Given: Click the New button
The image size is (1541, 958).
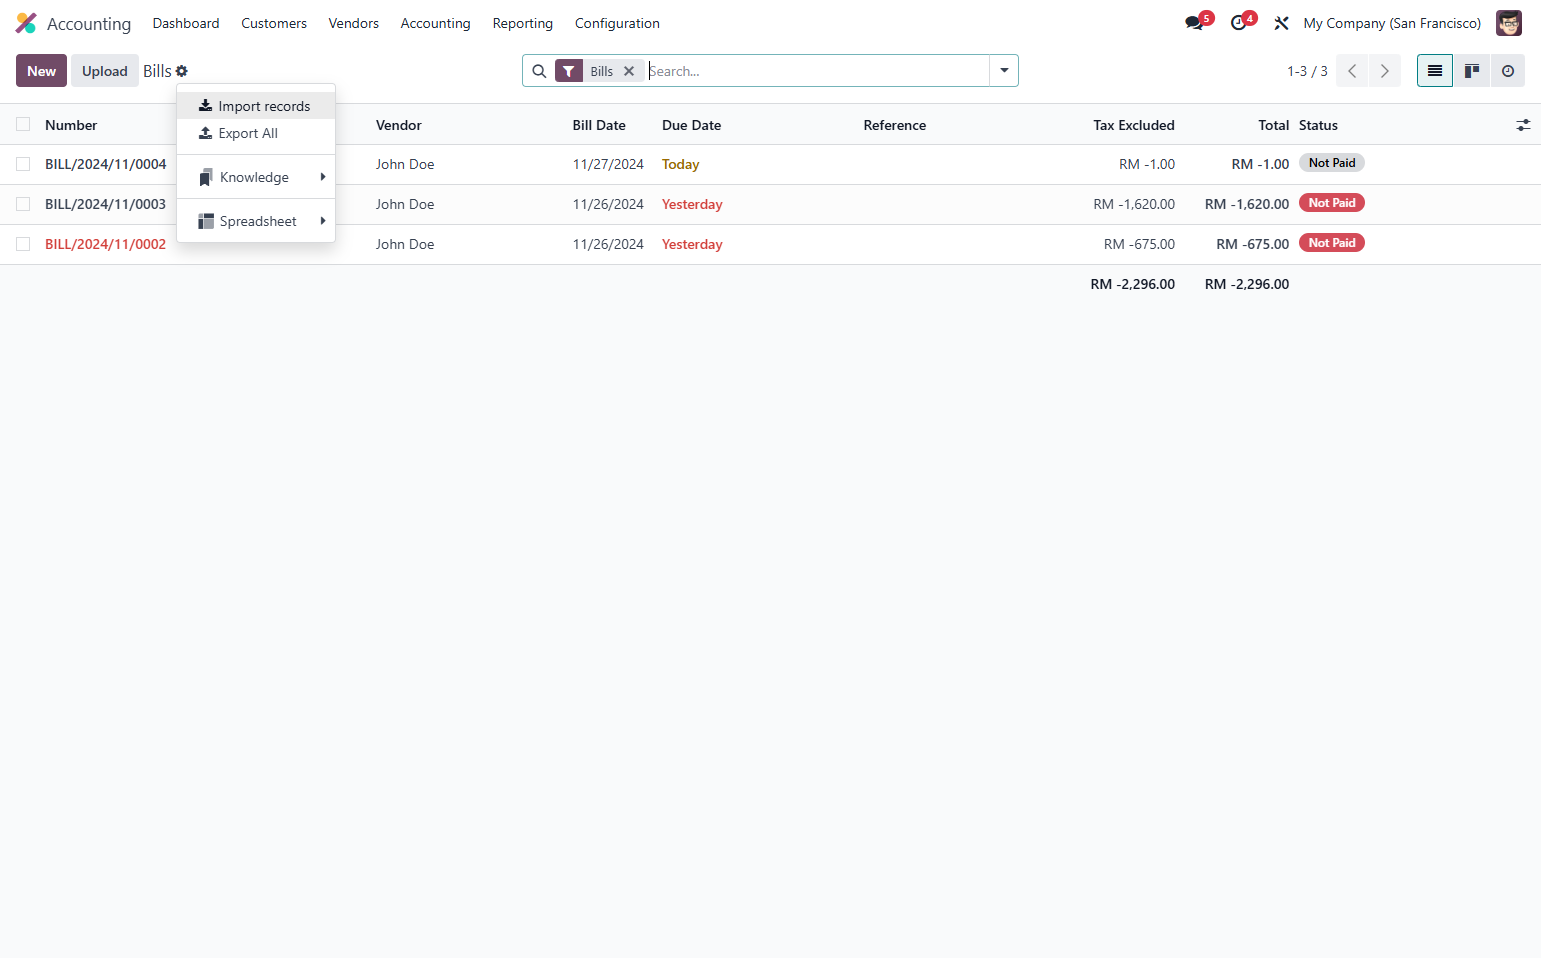Looking at the screenshot, I should (42, 71).
